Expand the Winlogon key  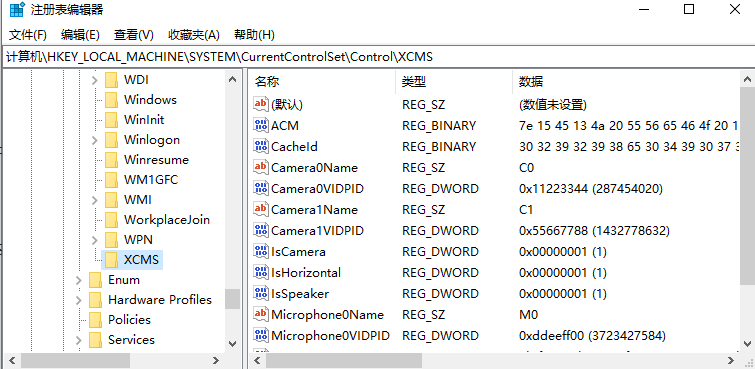(x=94, y=140)
